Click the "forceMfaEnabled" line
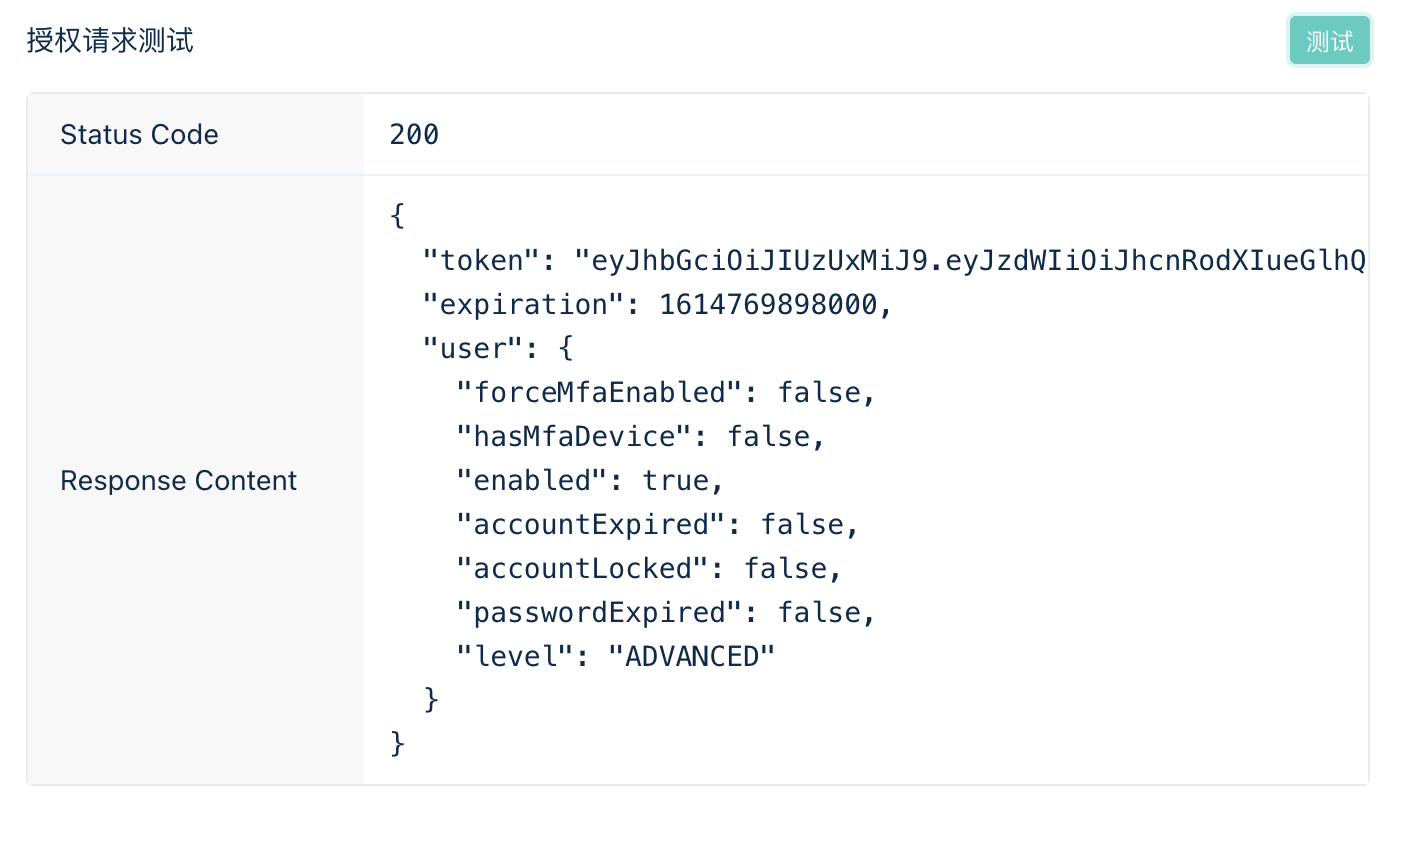 (665, 393)
